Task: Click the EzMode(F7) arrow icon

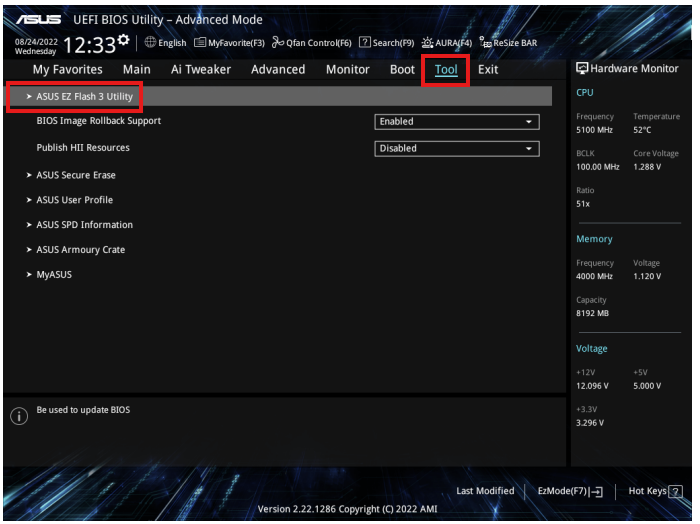Action: tap(596, 491)
